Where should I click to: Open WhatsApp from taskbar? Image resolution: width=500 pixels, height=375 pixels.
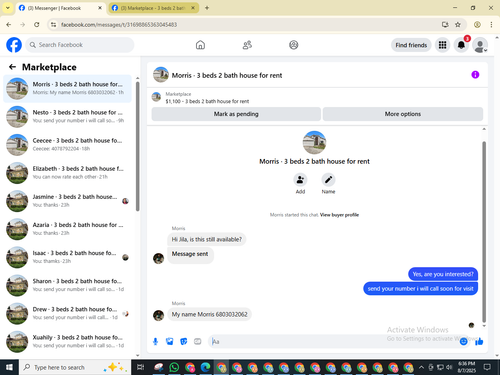click(174, 367)
